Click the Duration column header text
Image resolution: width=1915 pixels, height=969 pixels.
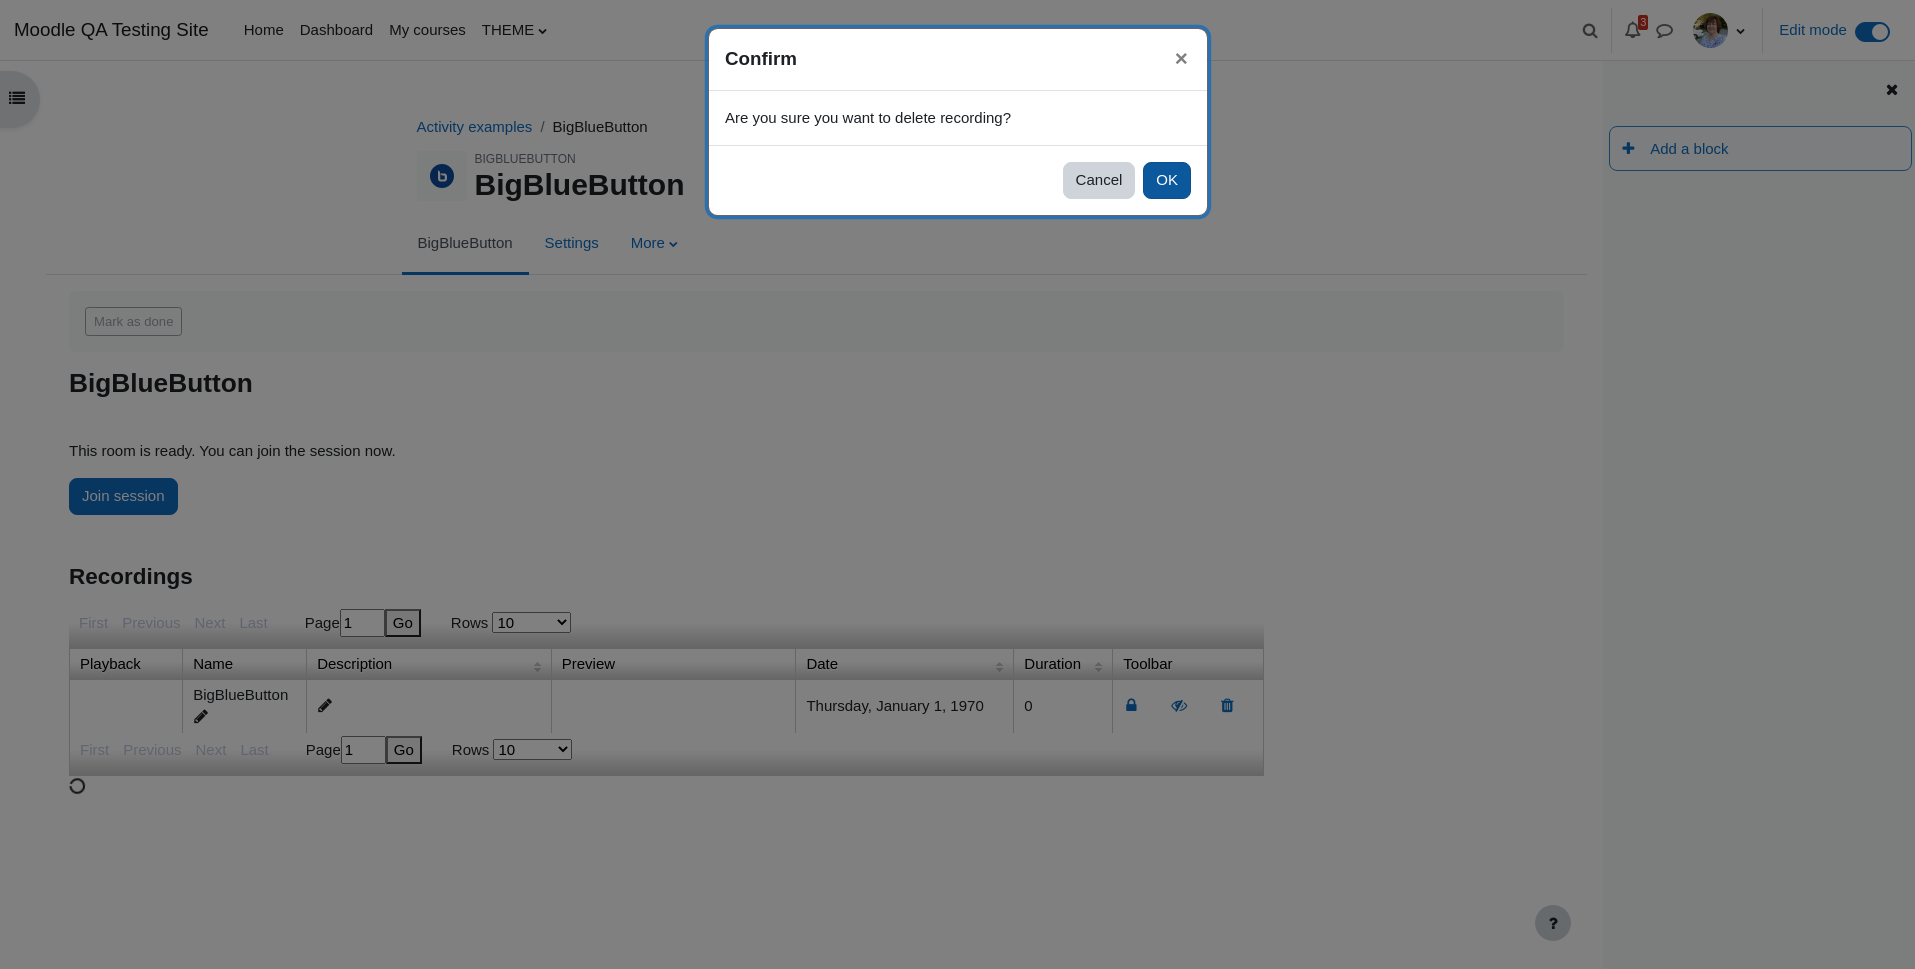click(x=1052, y=664)
